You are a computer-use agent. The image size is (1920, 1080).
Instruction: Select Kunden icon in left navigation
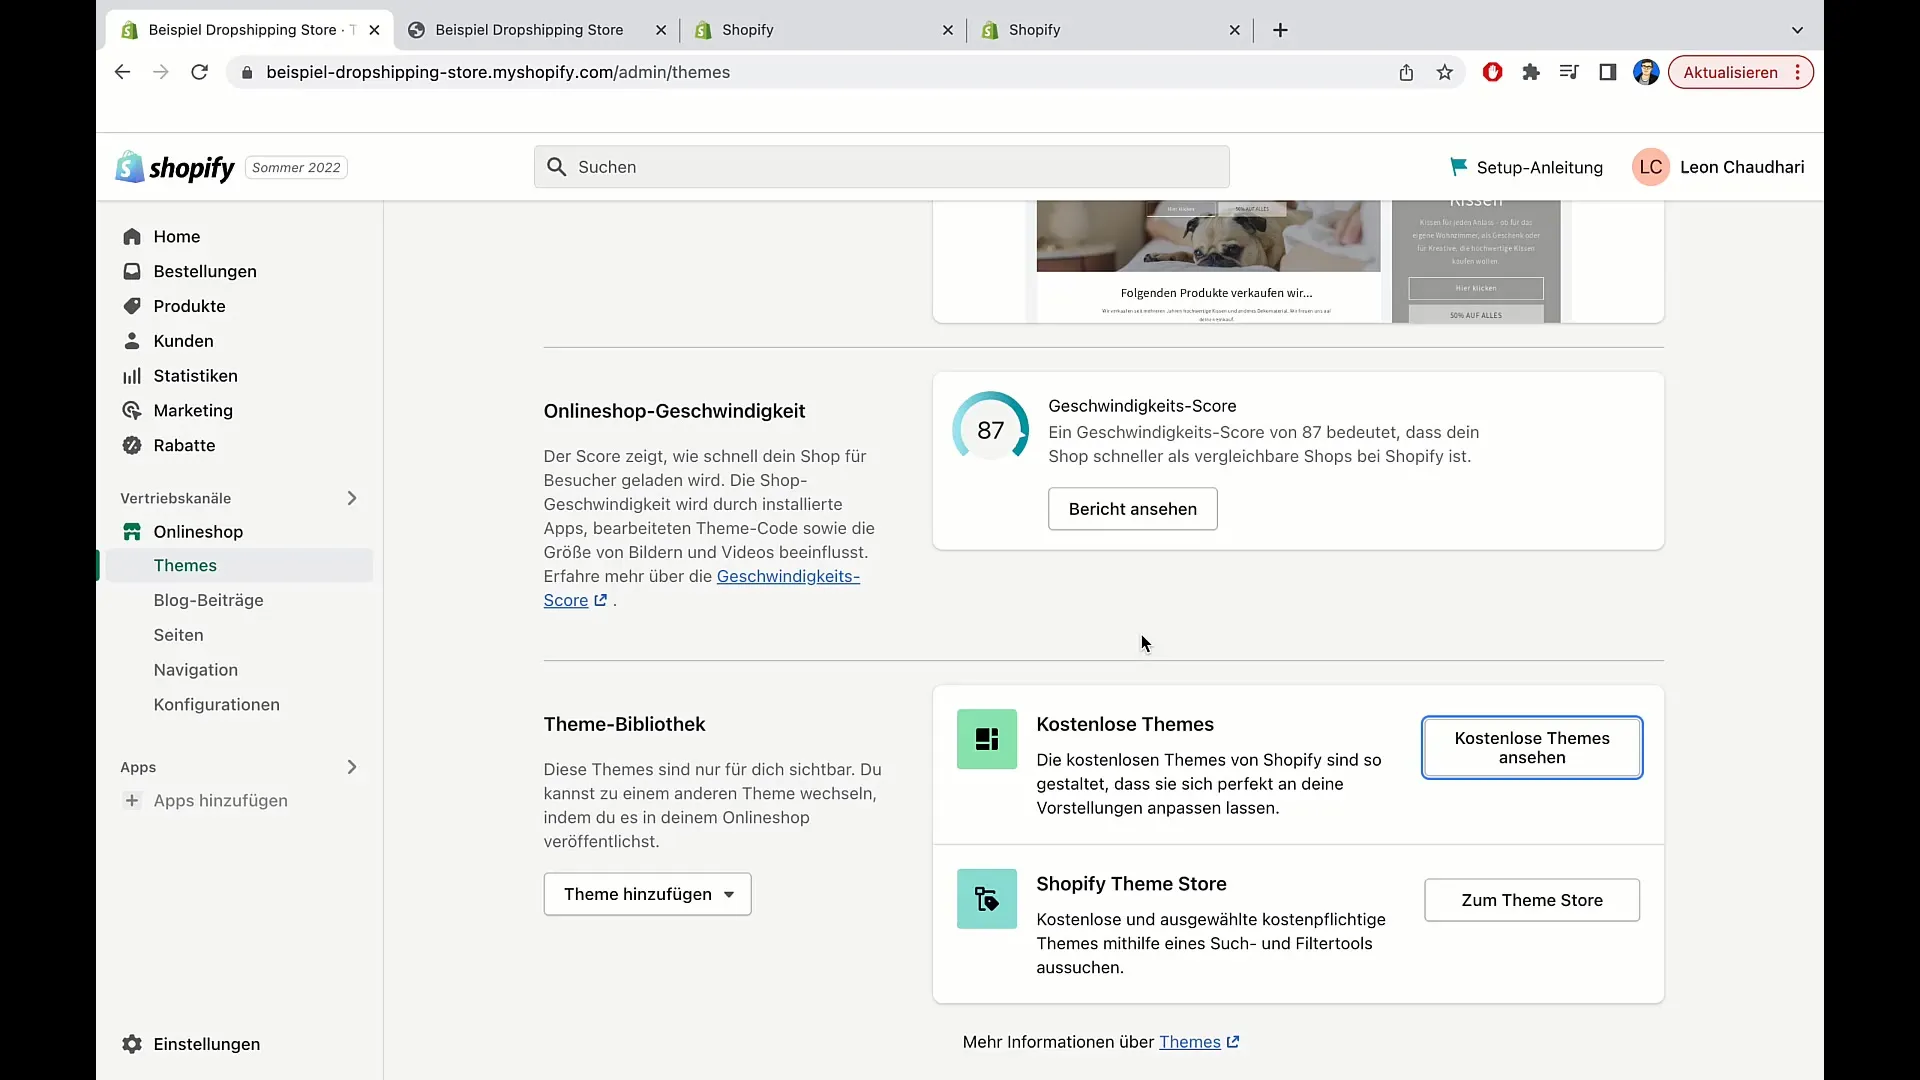pyautogui.click(x=132, y=340)
